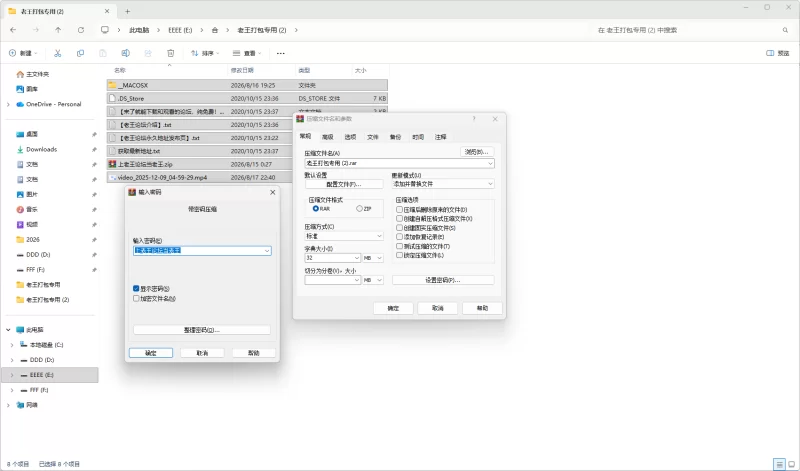The width and height of the screenshot is (800, 471).
Task: Check add recovery record (E) option
Action: click(399, 237)
